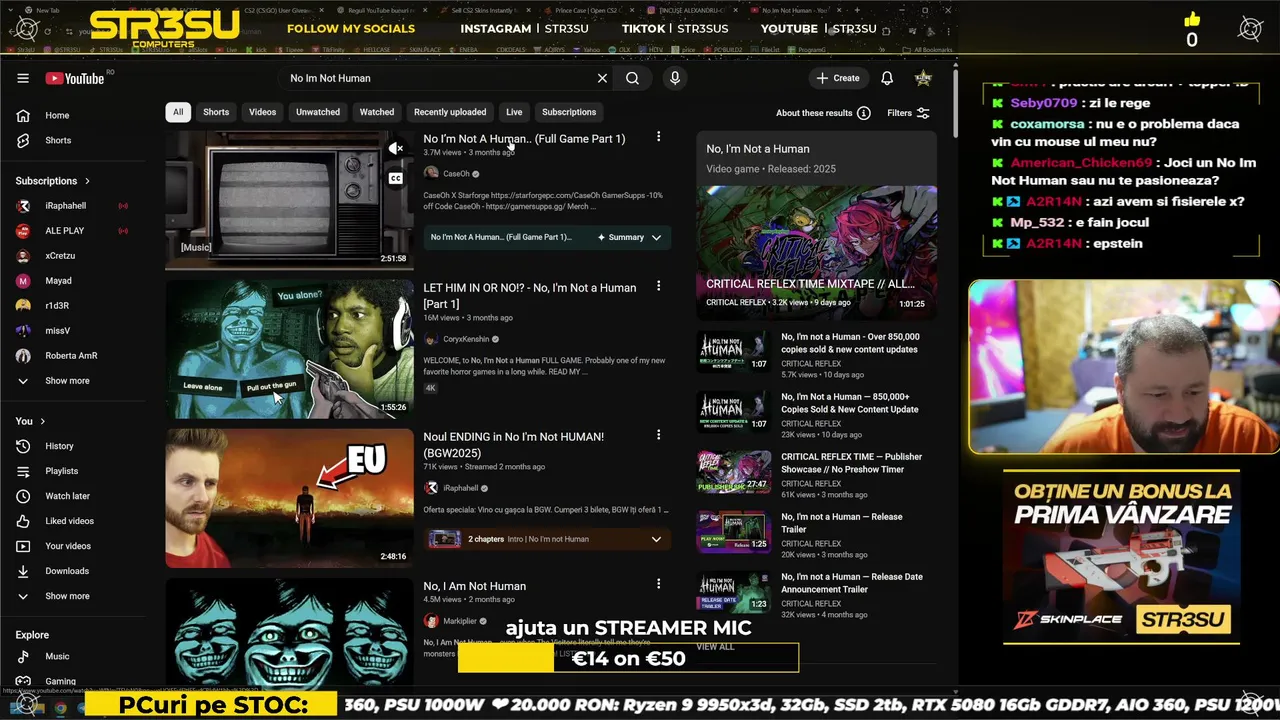Run search with the magnifier button

coord(632,78)
